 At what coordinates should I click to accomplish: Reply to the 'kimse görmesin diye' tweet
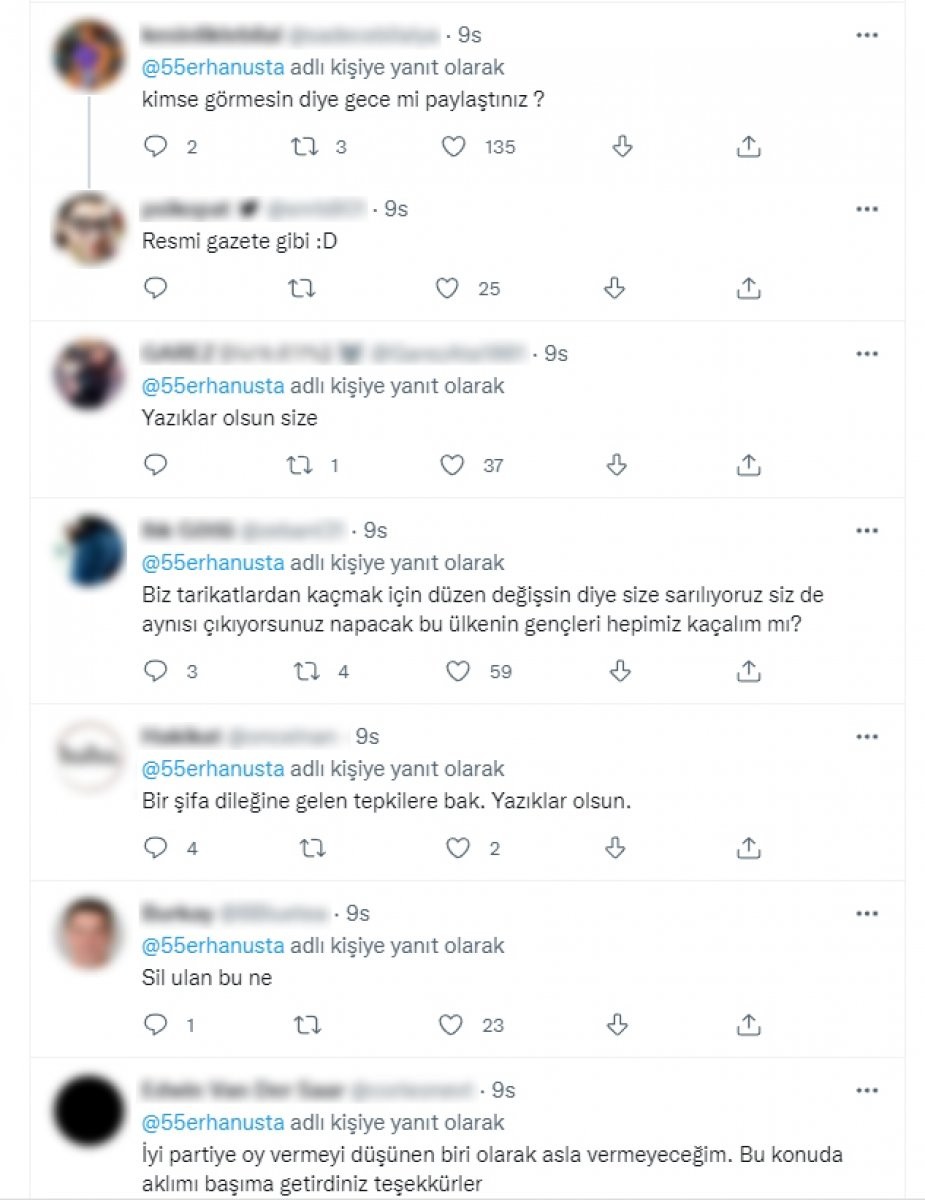coord(156,147)
